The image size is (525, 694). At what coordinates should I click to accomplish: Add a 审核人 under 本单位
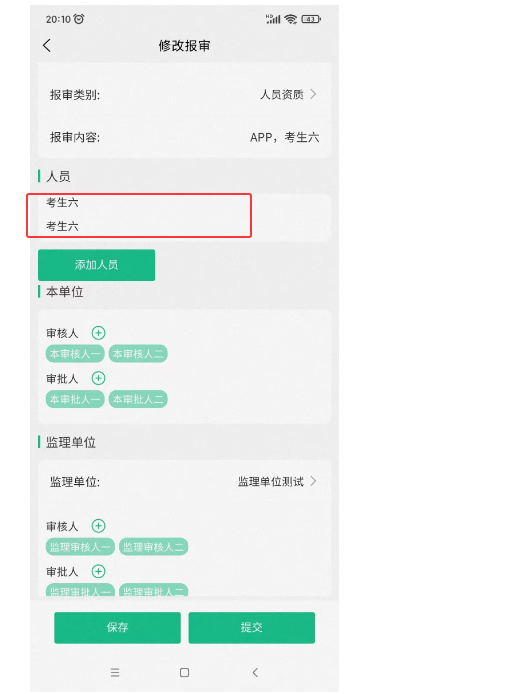pos(98,333)
